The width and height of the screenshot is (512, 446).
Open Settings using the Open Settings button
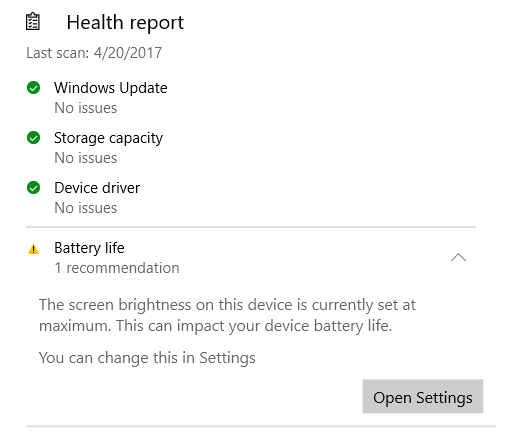pos(423,396)
